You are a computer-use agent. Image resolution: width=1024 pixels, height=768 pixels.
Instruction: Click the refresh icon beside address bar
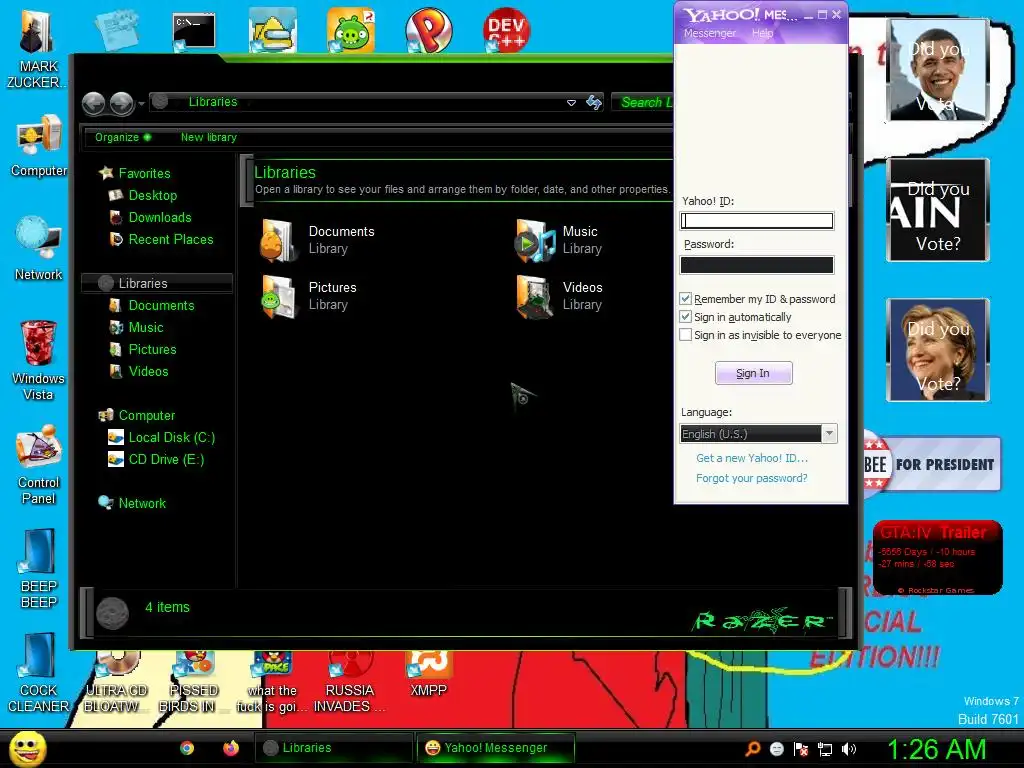click(x=594, y=102)
